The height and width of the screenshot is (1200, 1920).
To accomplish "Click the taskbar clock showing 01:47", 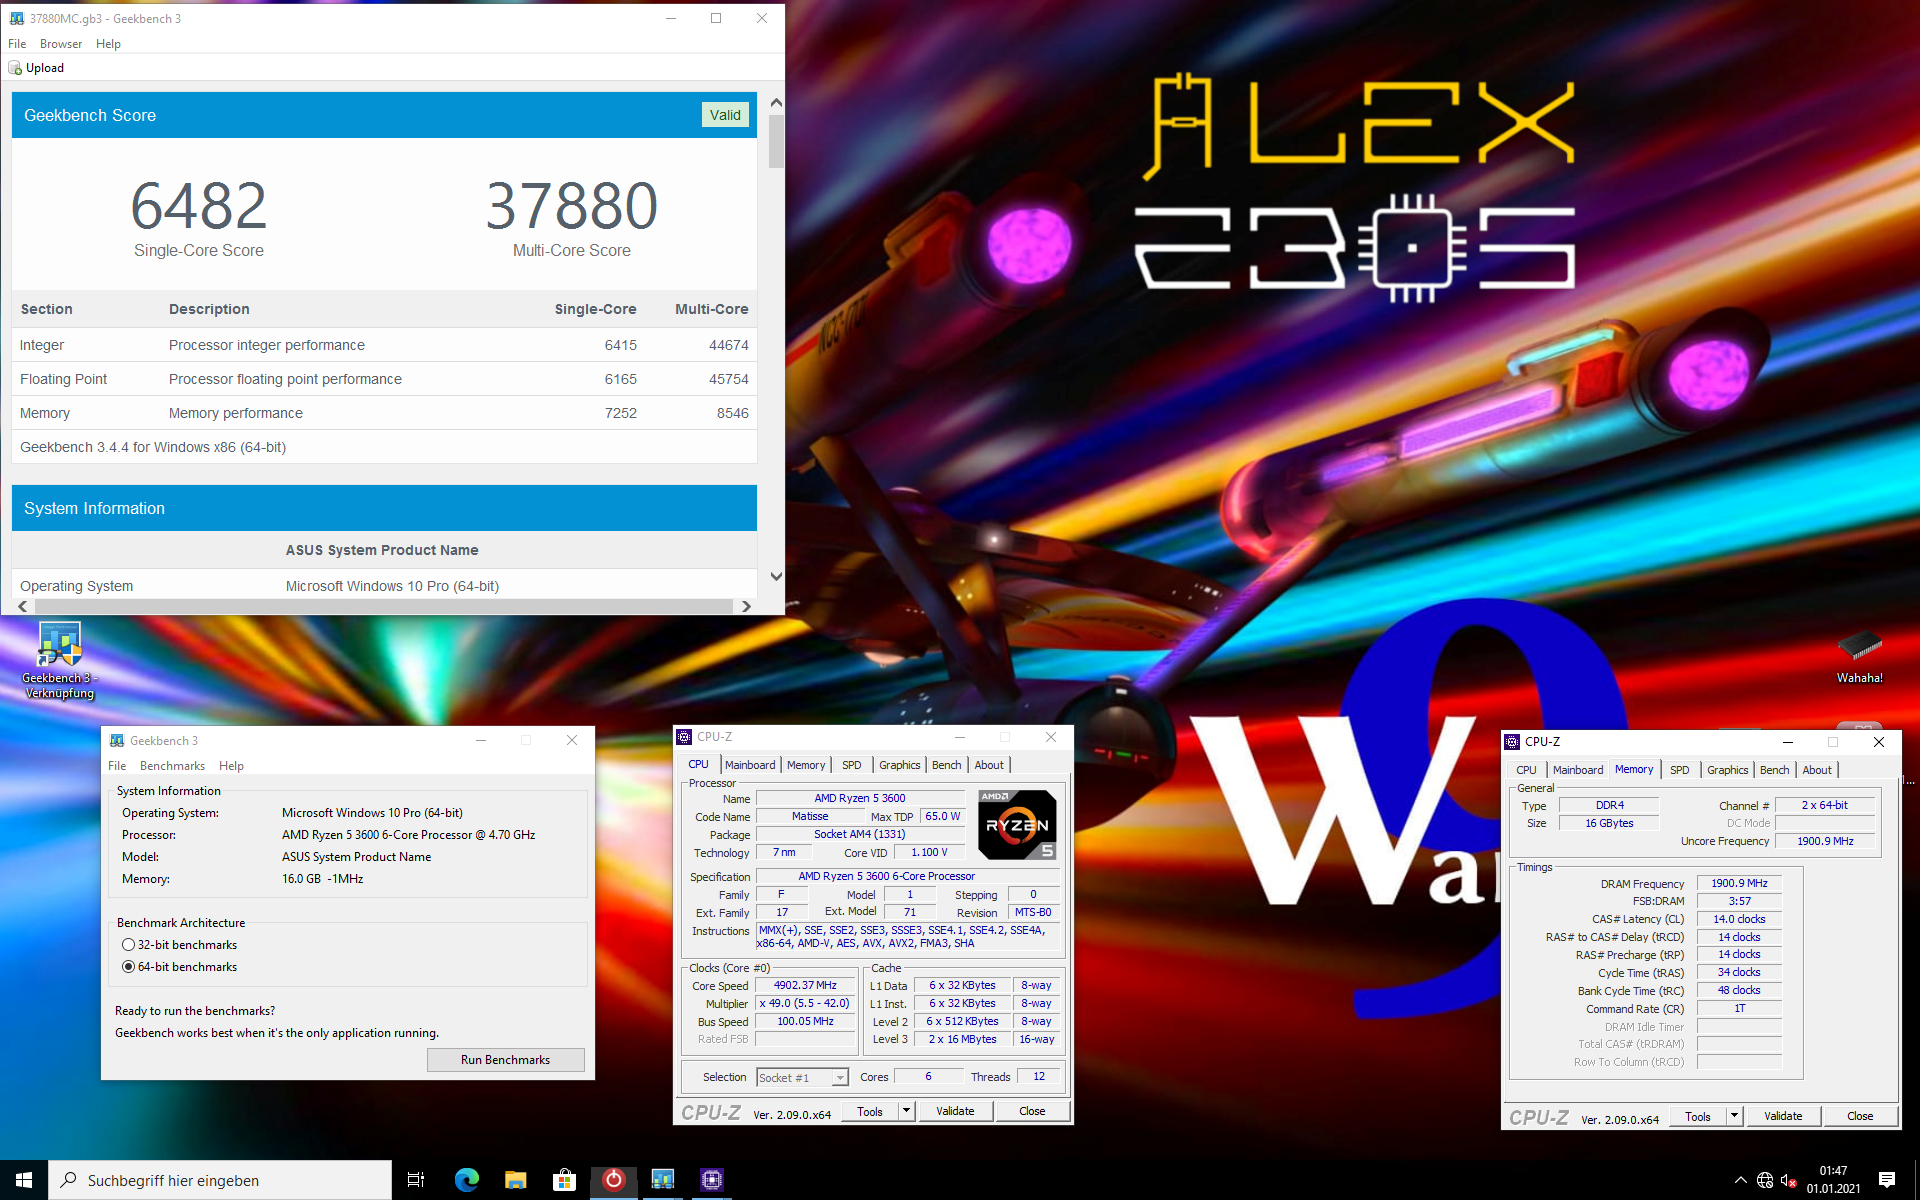I will (1833, 1180).
